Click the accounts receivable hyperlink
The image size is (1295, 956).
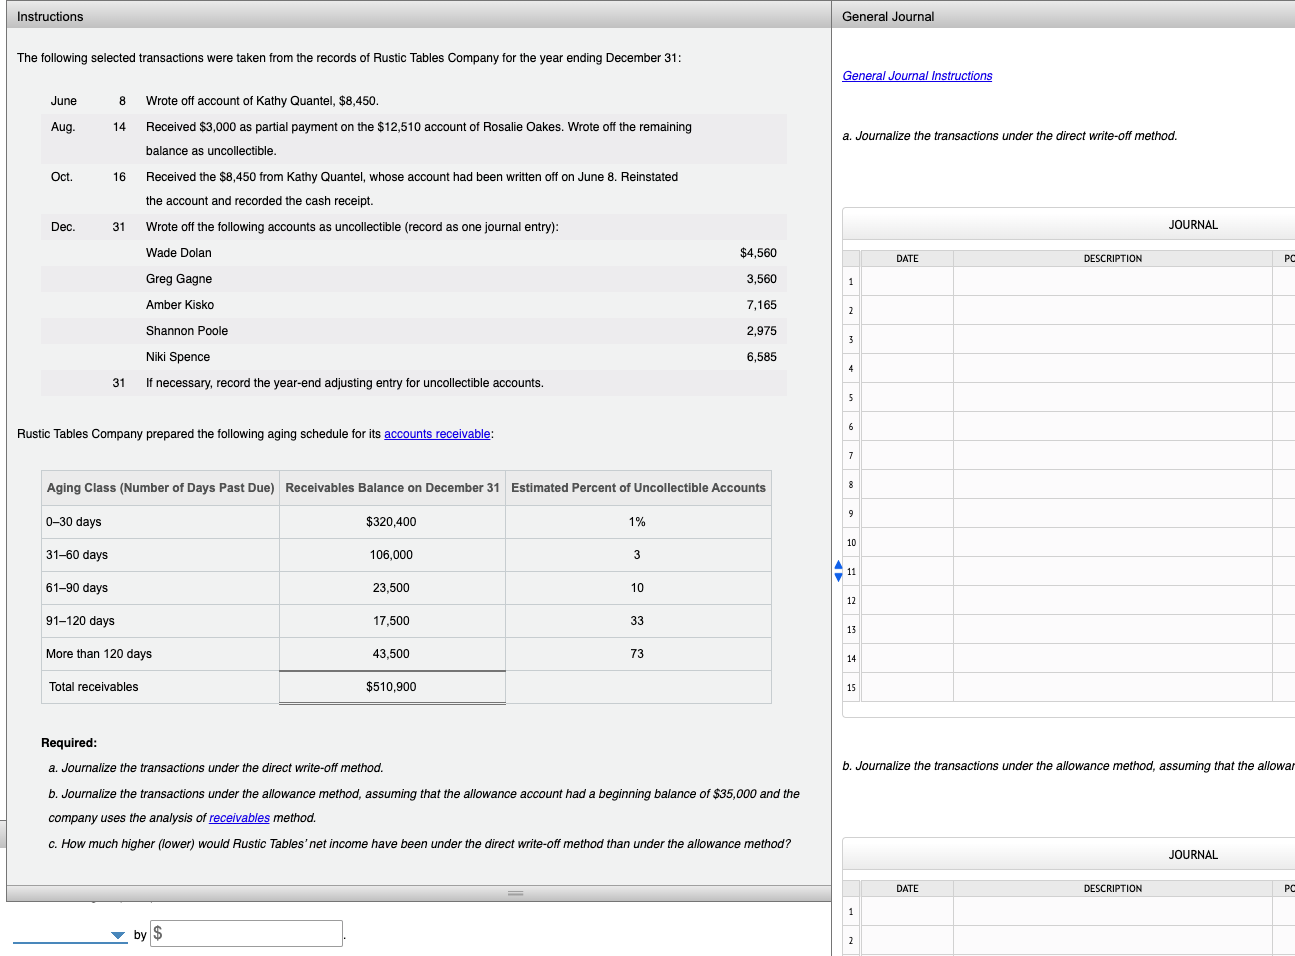coord(437,434)
